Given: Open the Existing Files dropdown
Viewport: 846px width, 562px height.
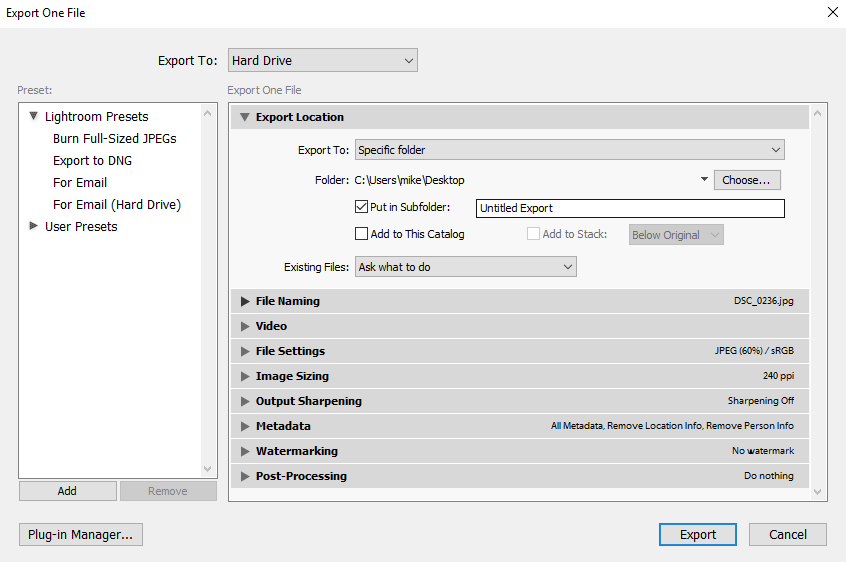Looking at the screenshot, I should [x=466, y=267].
